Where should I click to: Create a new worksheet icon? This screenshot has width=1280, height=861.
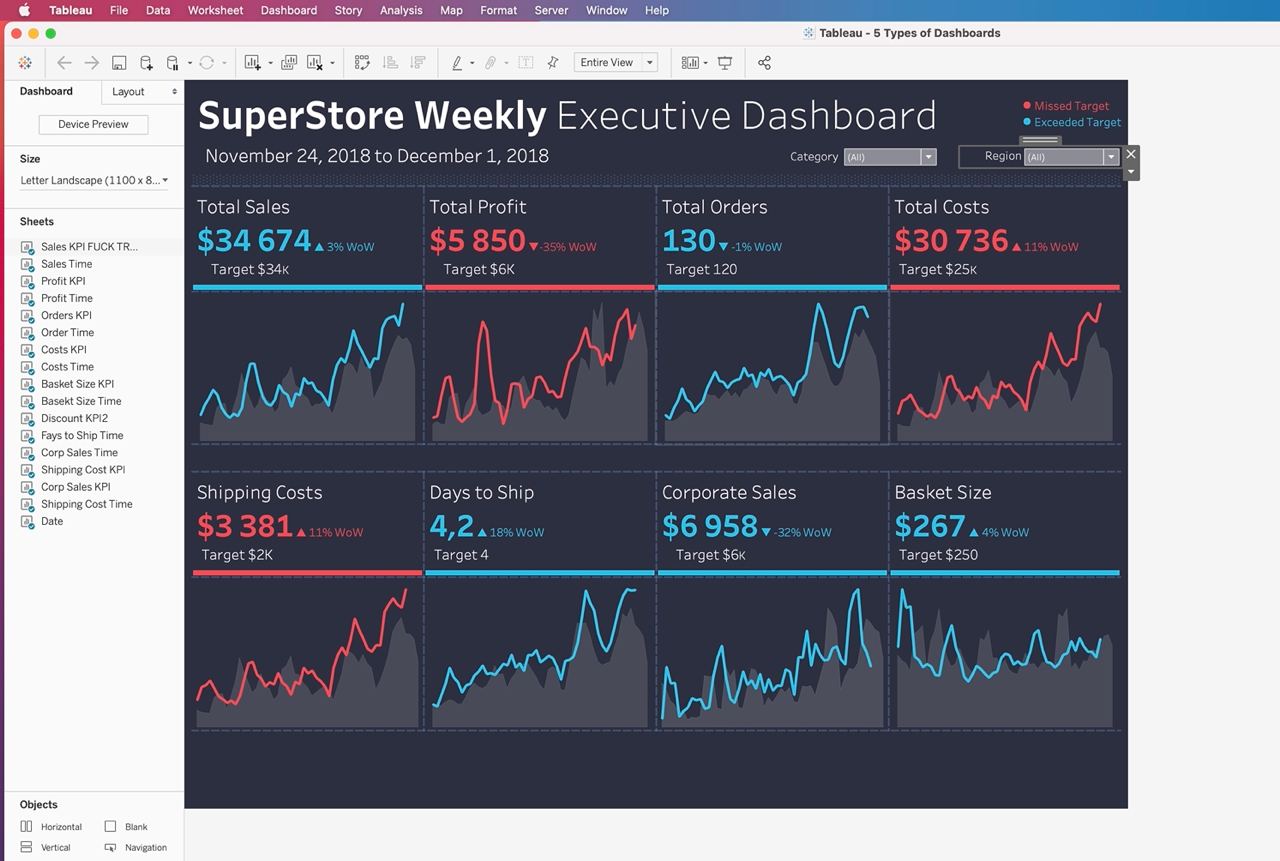[x=253, y=62]
